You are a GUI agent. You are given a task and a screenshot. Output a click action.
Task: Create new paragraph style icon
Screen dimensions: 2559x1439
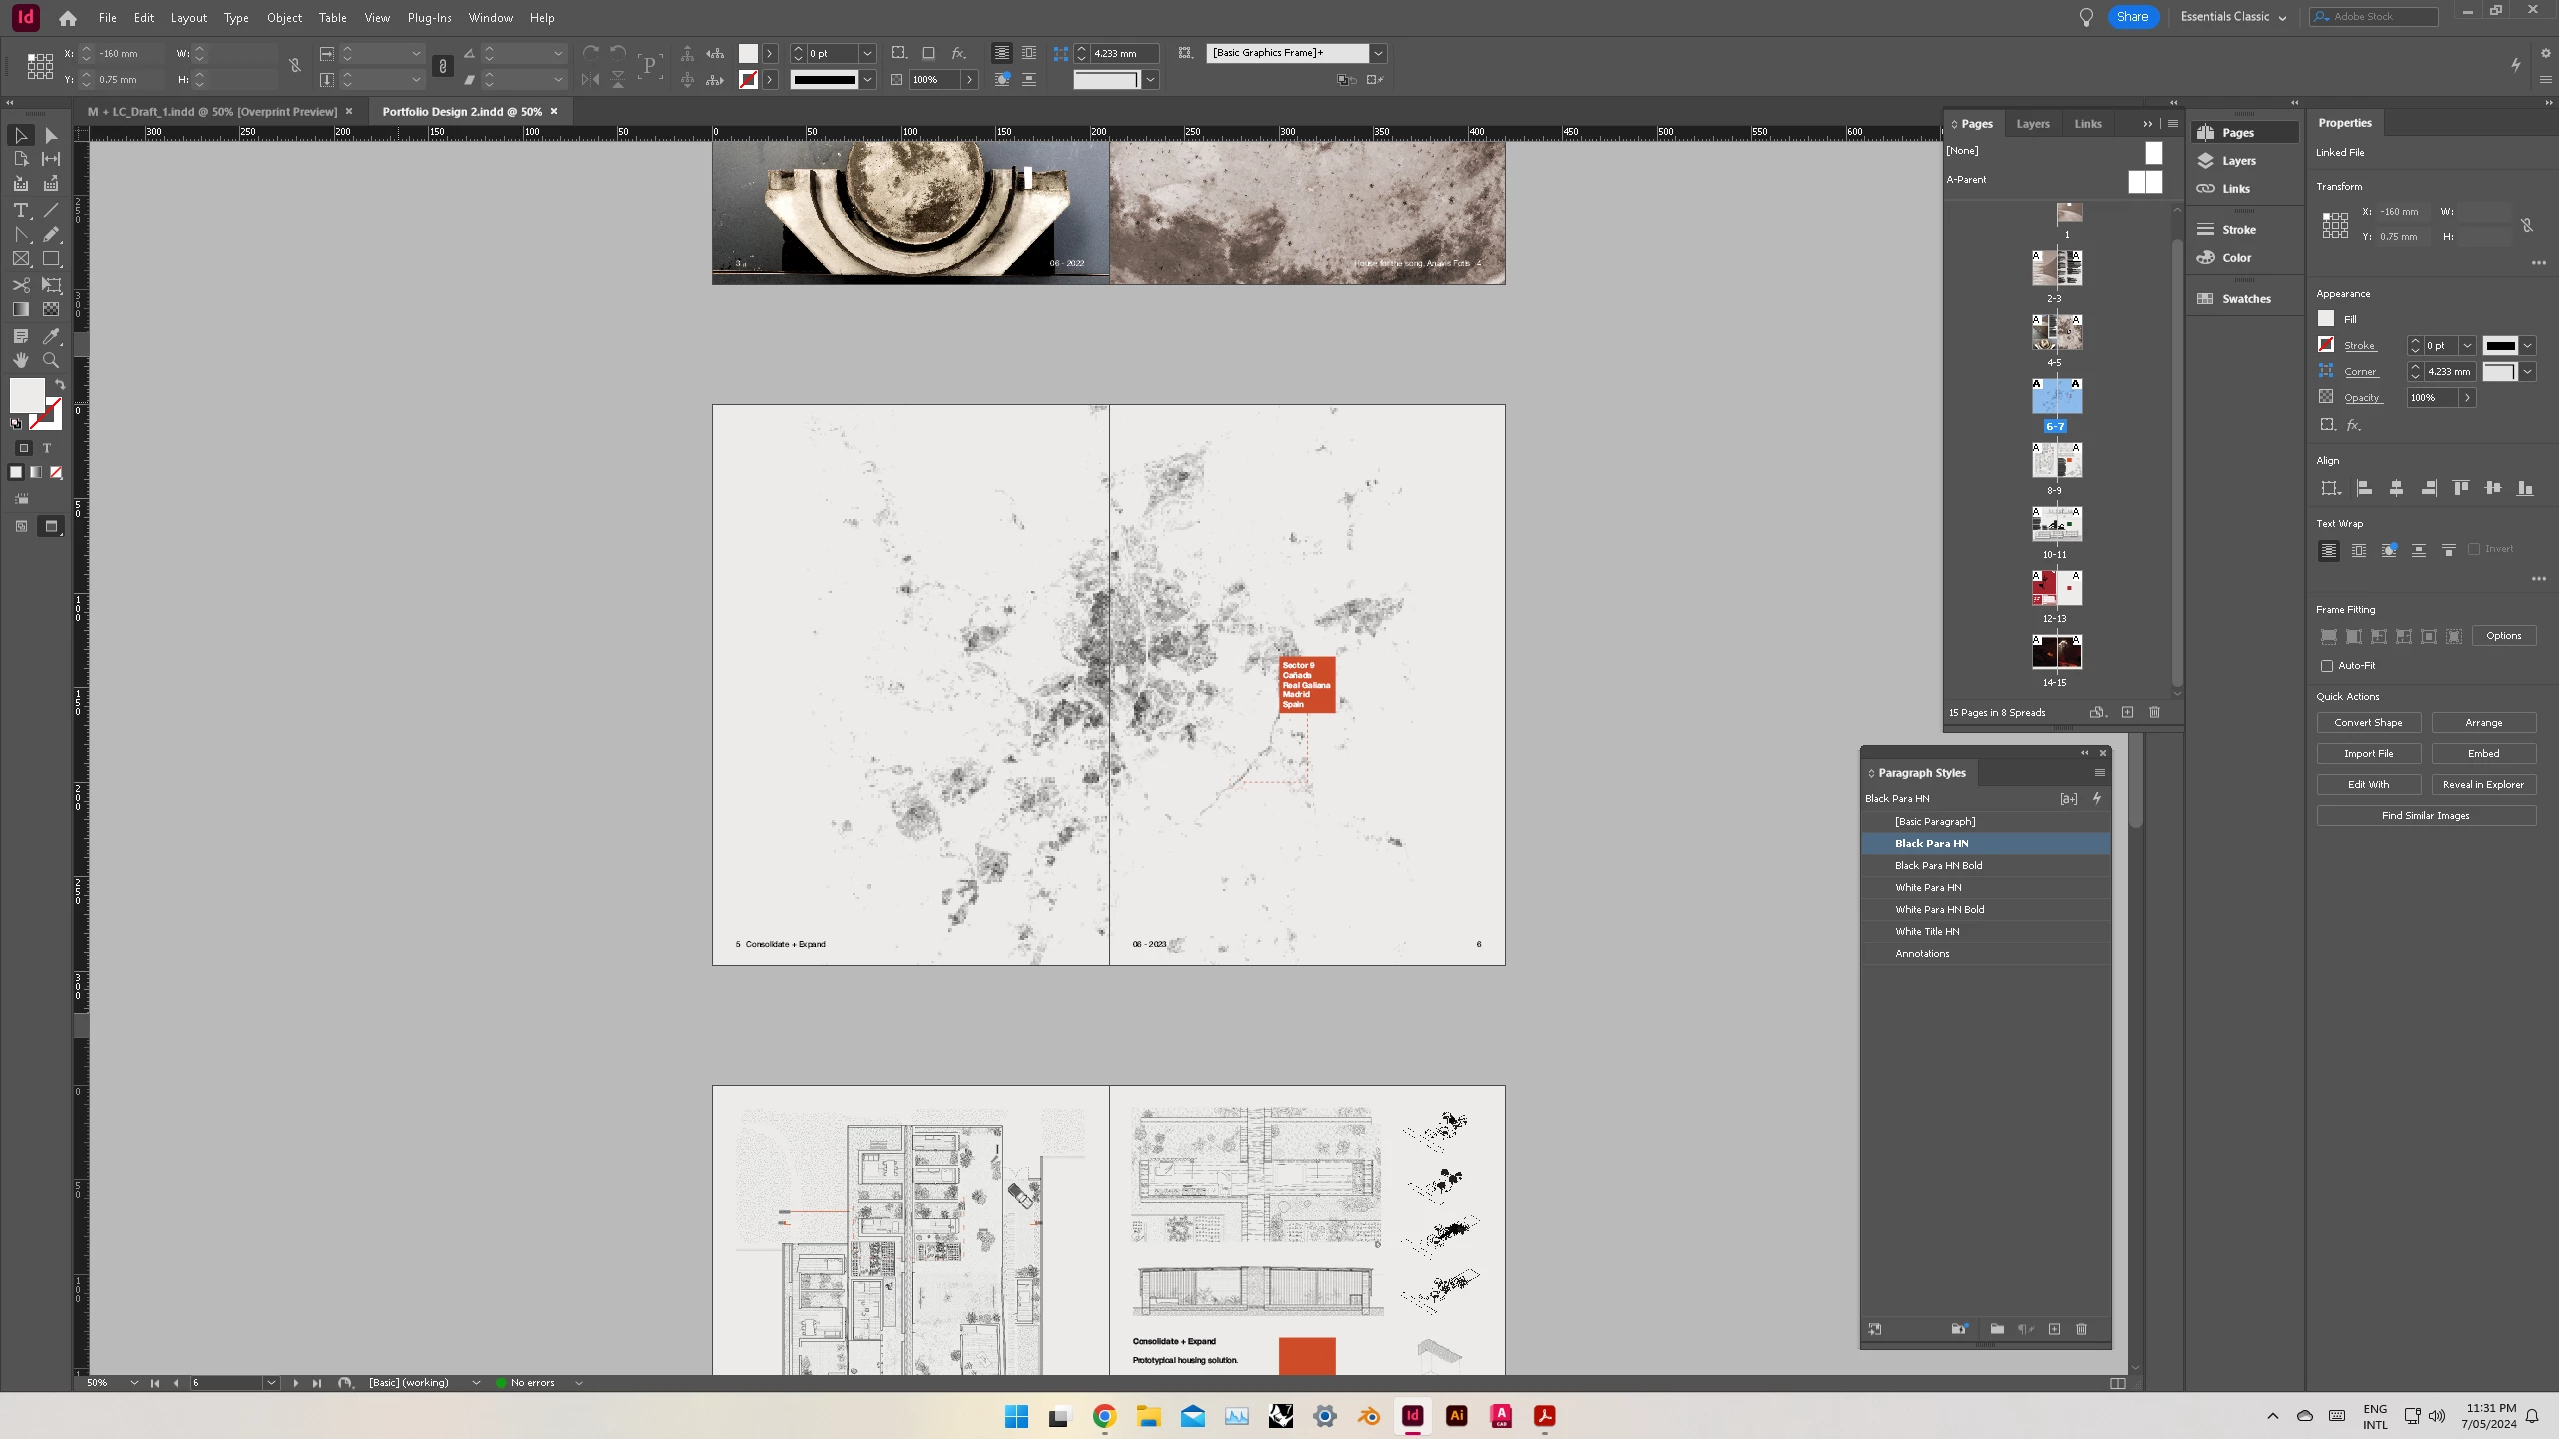tap(2054, 1329)
